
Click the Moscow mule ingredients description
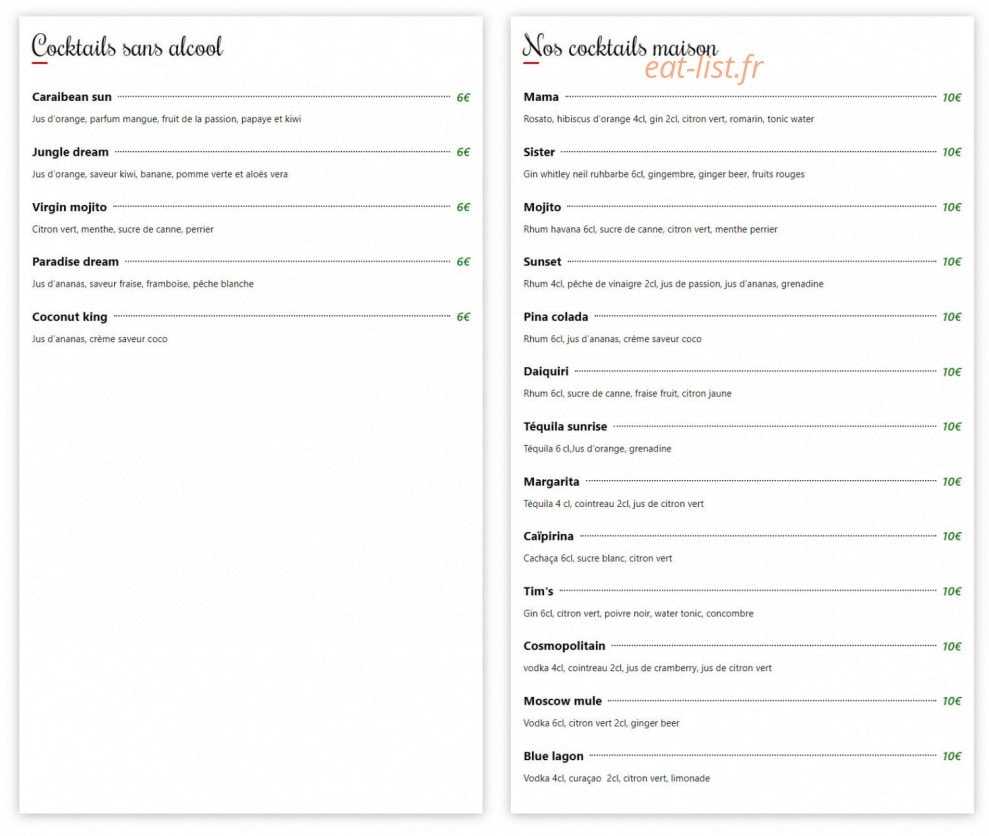(x=601, y=723)
